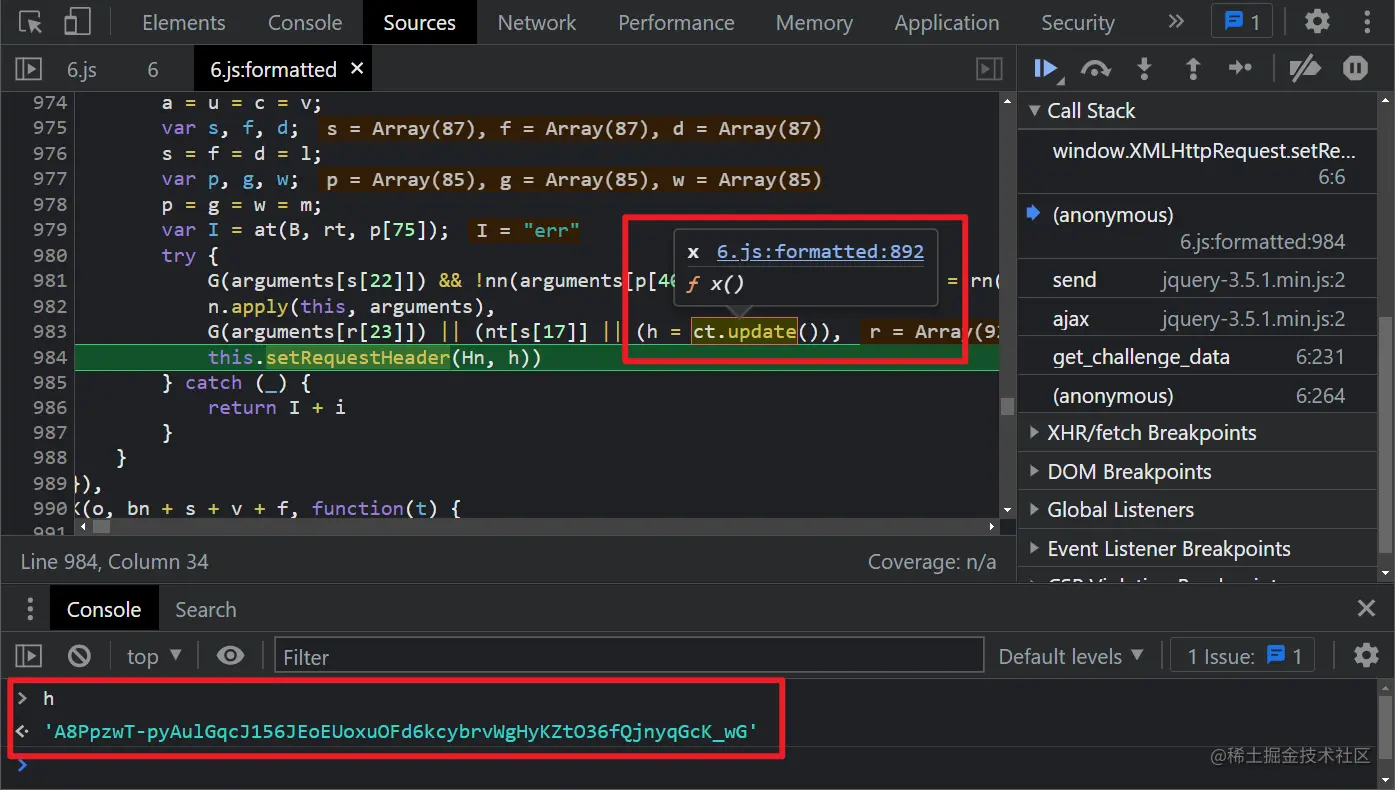Image resolution: width=1395 pixels, height=790 pixels.
Task: Open 6.js:formatted:892 link in tooltip
Action: tap(820, 251)
